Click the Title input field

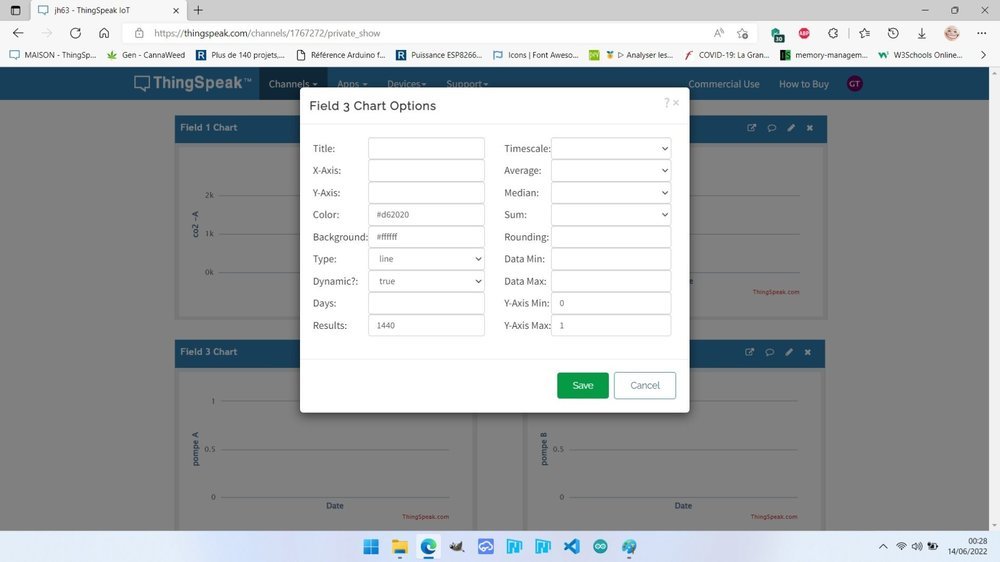(x=426, y=149)
